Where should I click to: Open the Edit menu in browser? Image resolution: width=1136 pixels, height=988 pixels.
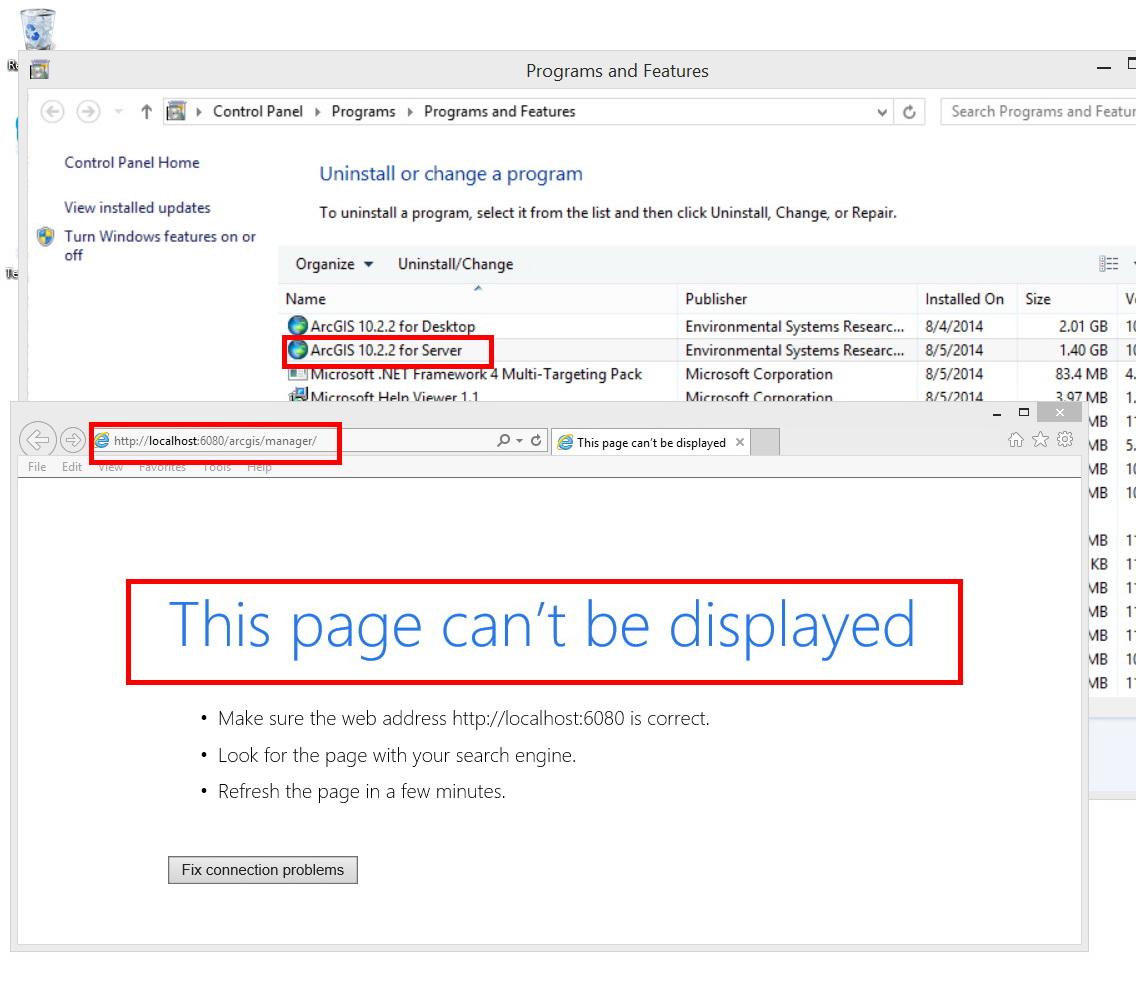click(x=72, y=467)
